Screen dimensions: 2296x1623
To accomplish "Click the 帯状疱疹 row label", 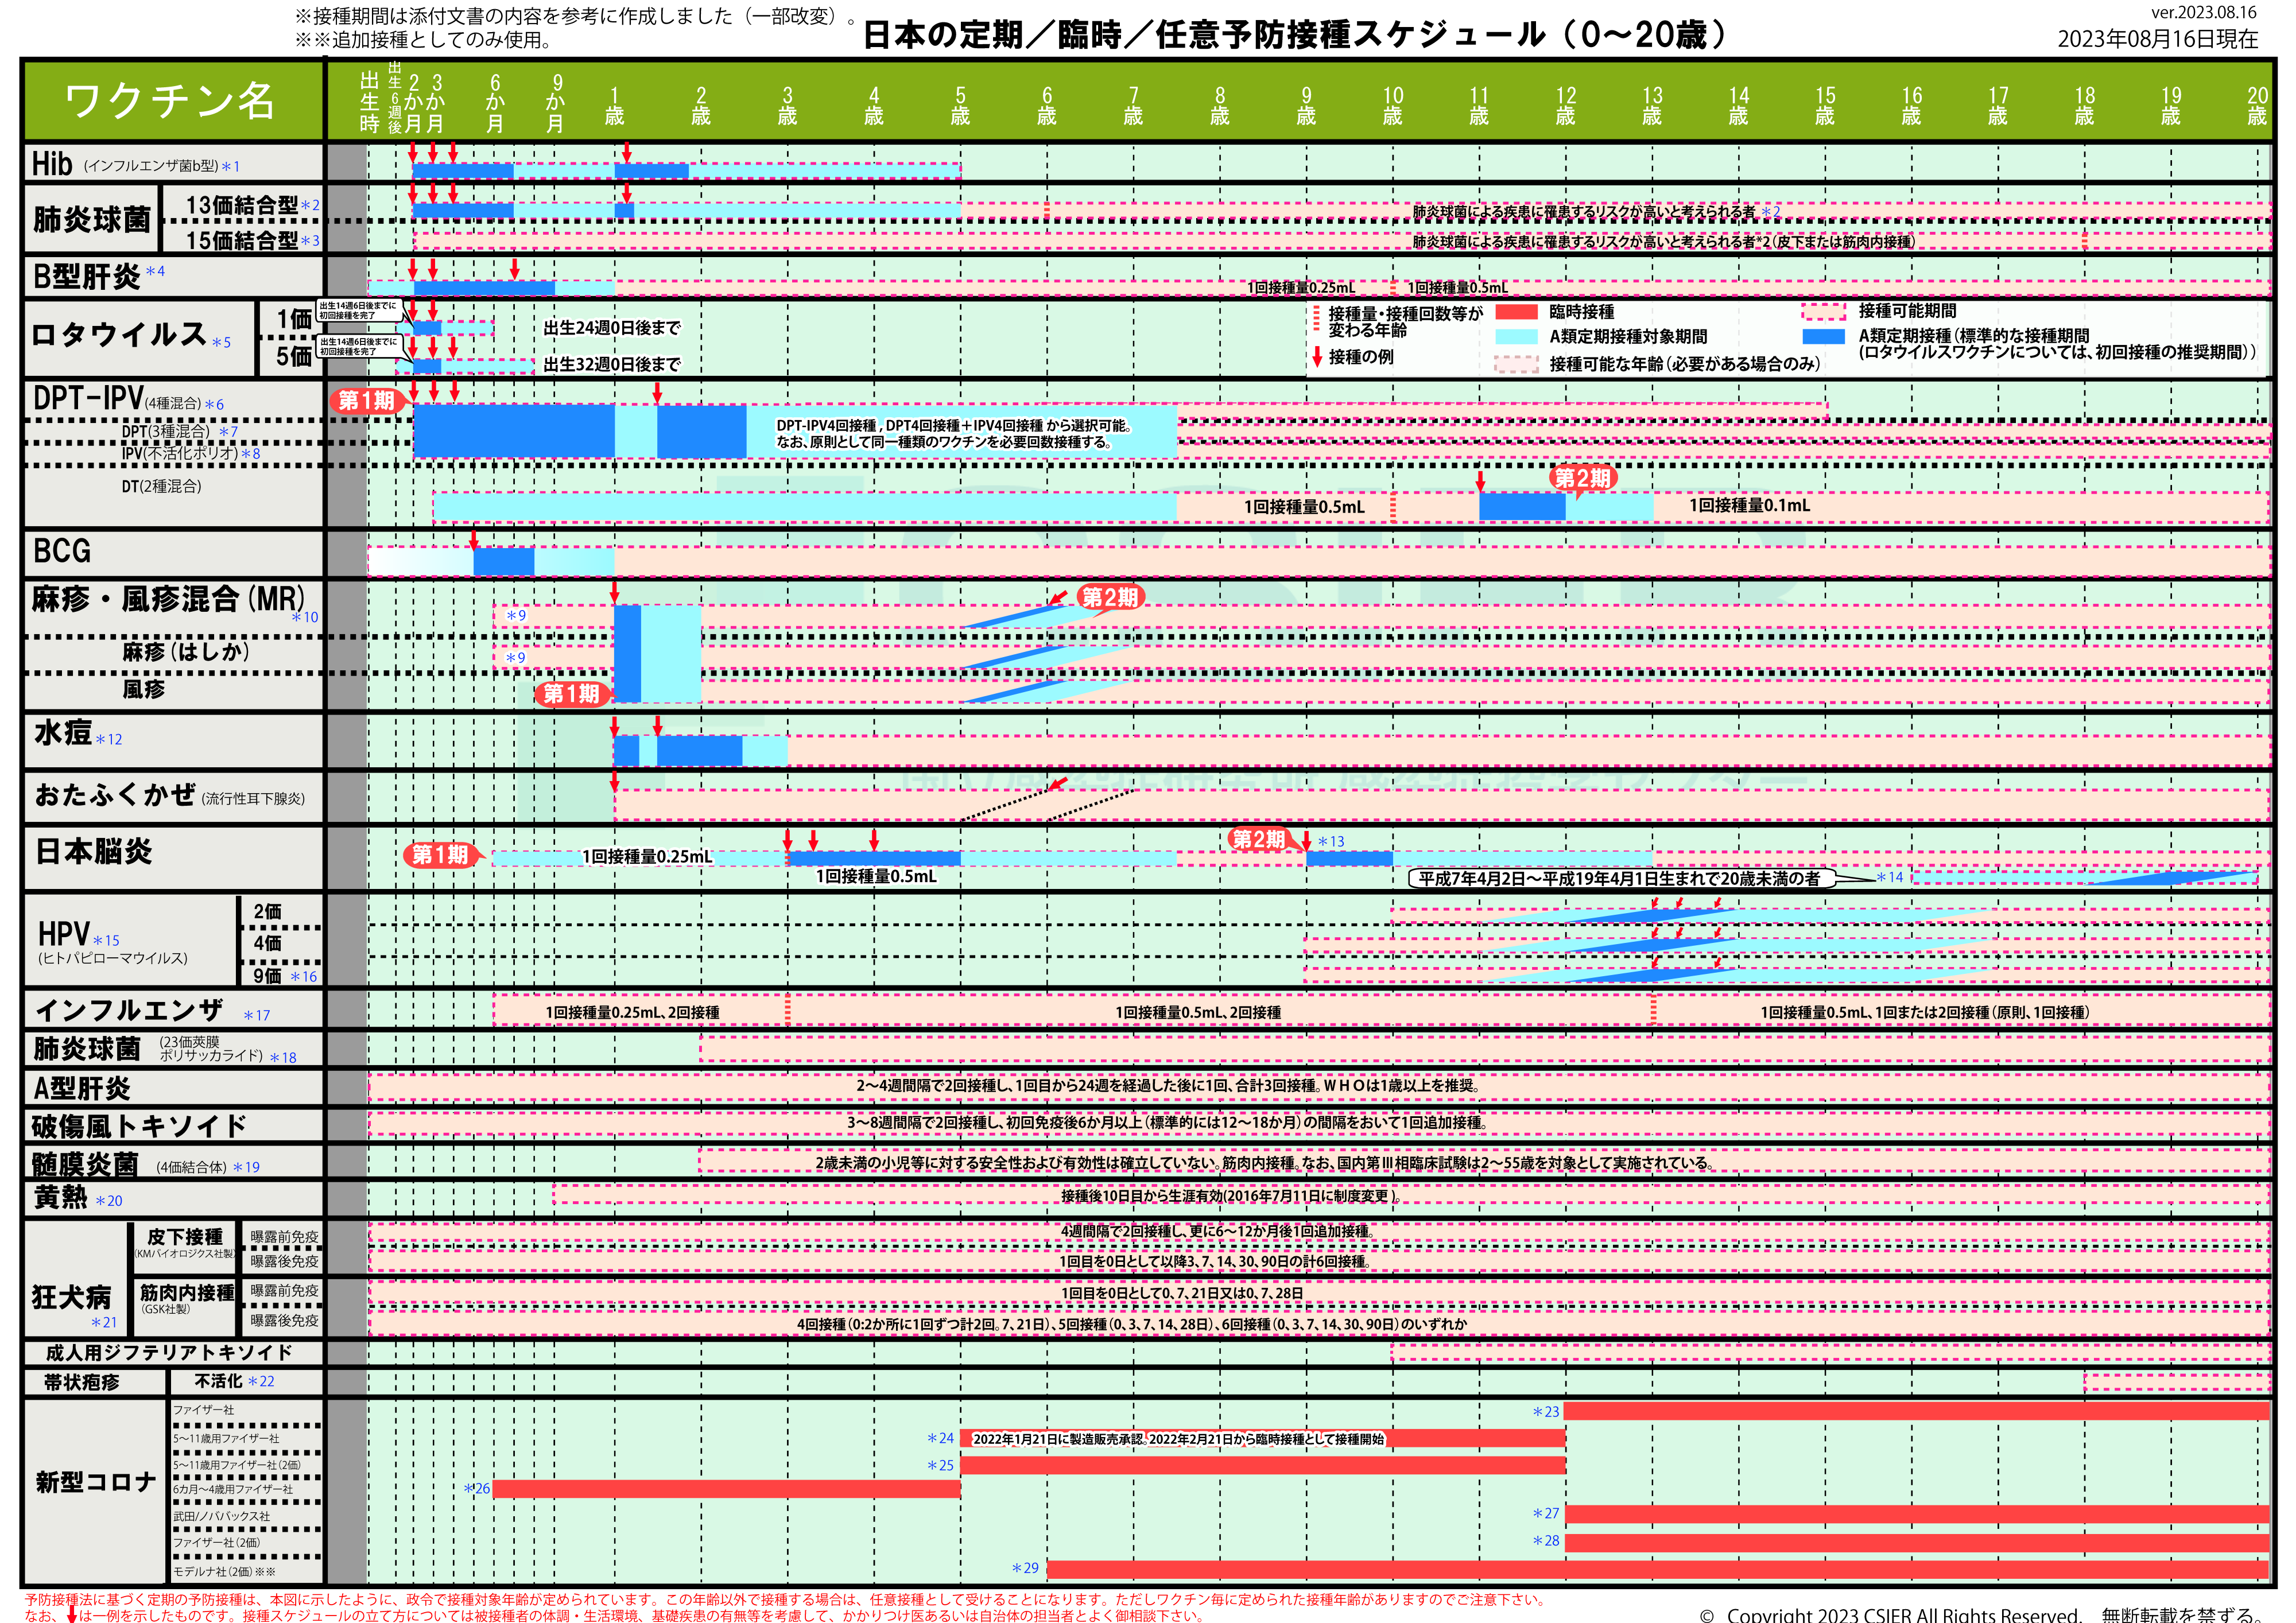I will pos(81,1382).
